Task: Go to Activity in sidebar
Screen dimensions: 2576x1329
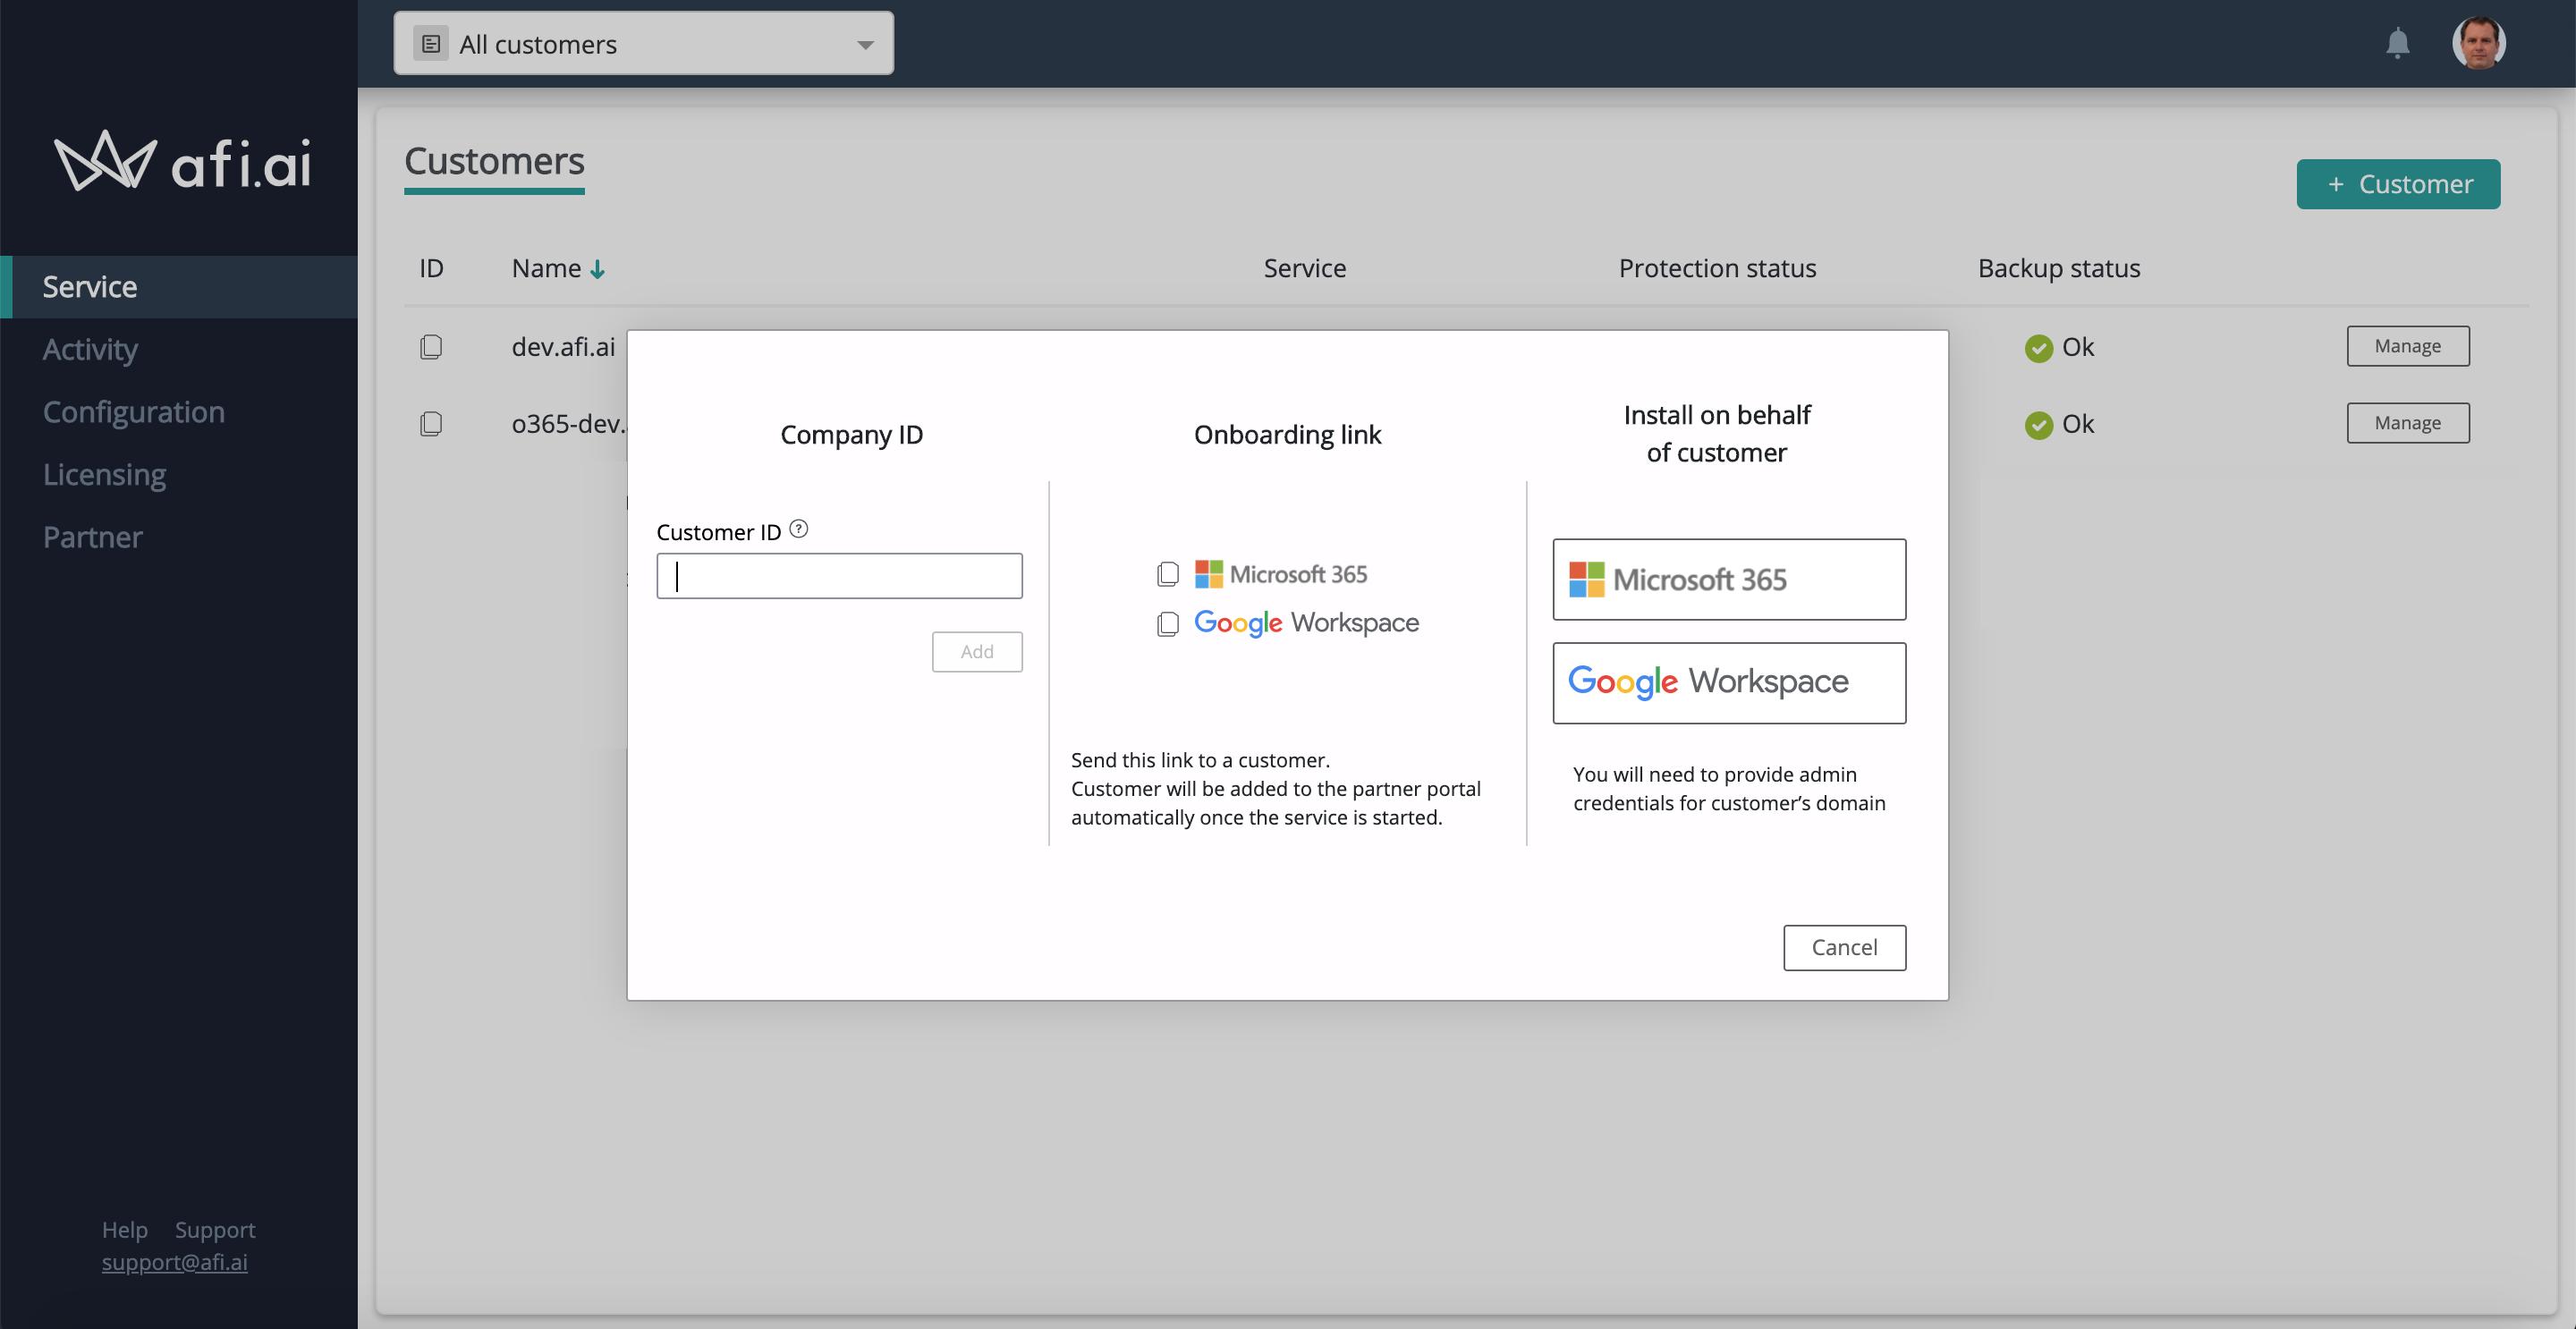Action: (90, 350)
